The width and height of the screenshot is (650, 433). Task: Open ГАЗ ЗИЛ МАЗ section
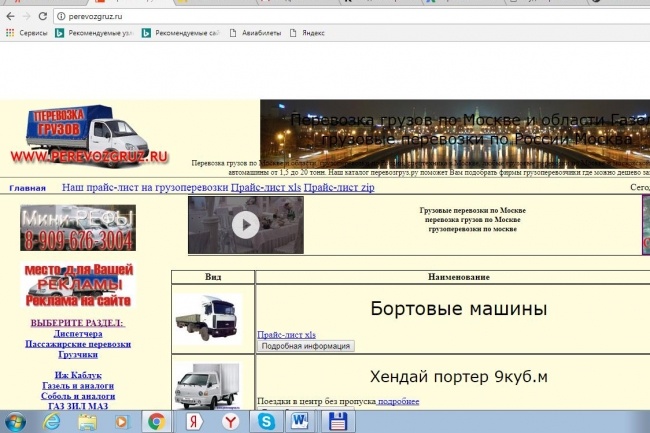pos(78,406)
